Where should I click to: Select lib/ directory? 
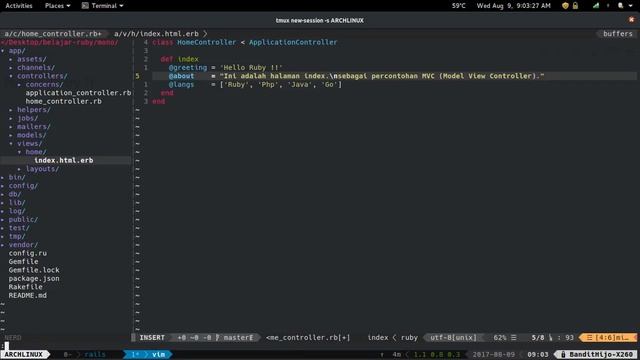click(17, 202)
